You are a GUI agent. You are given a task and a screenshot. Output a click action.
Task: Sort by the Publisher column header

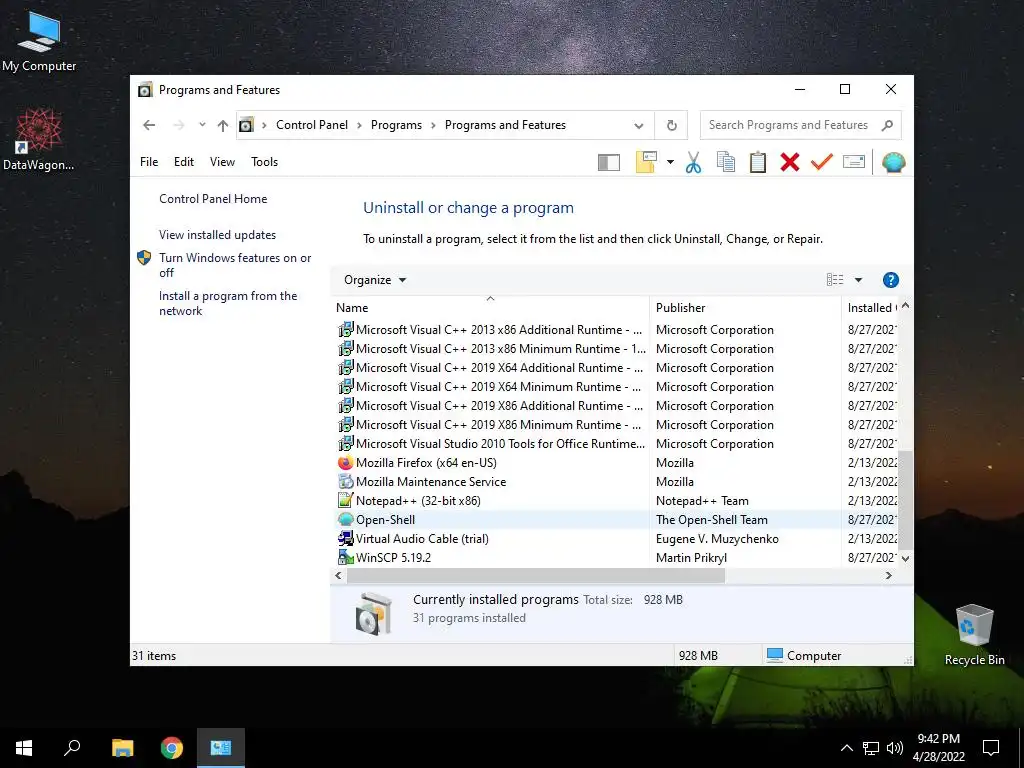click(745, 308)
